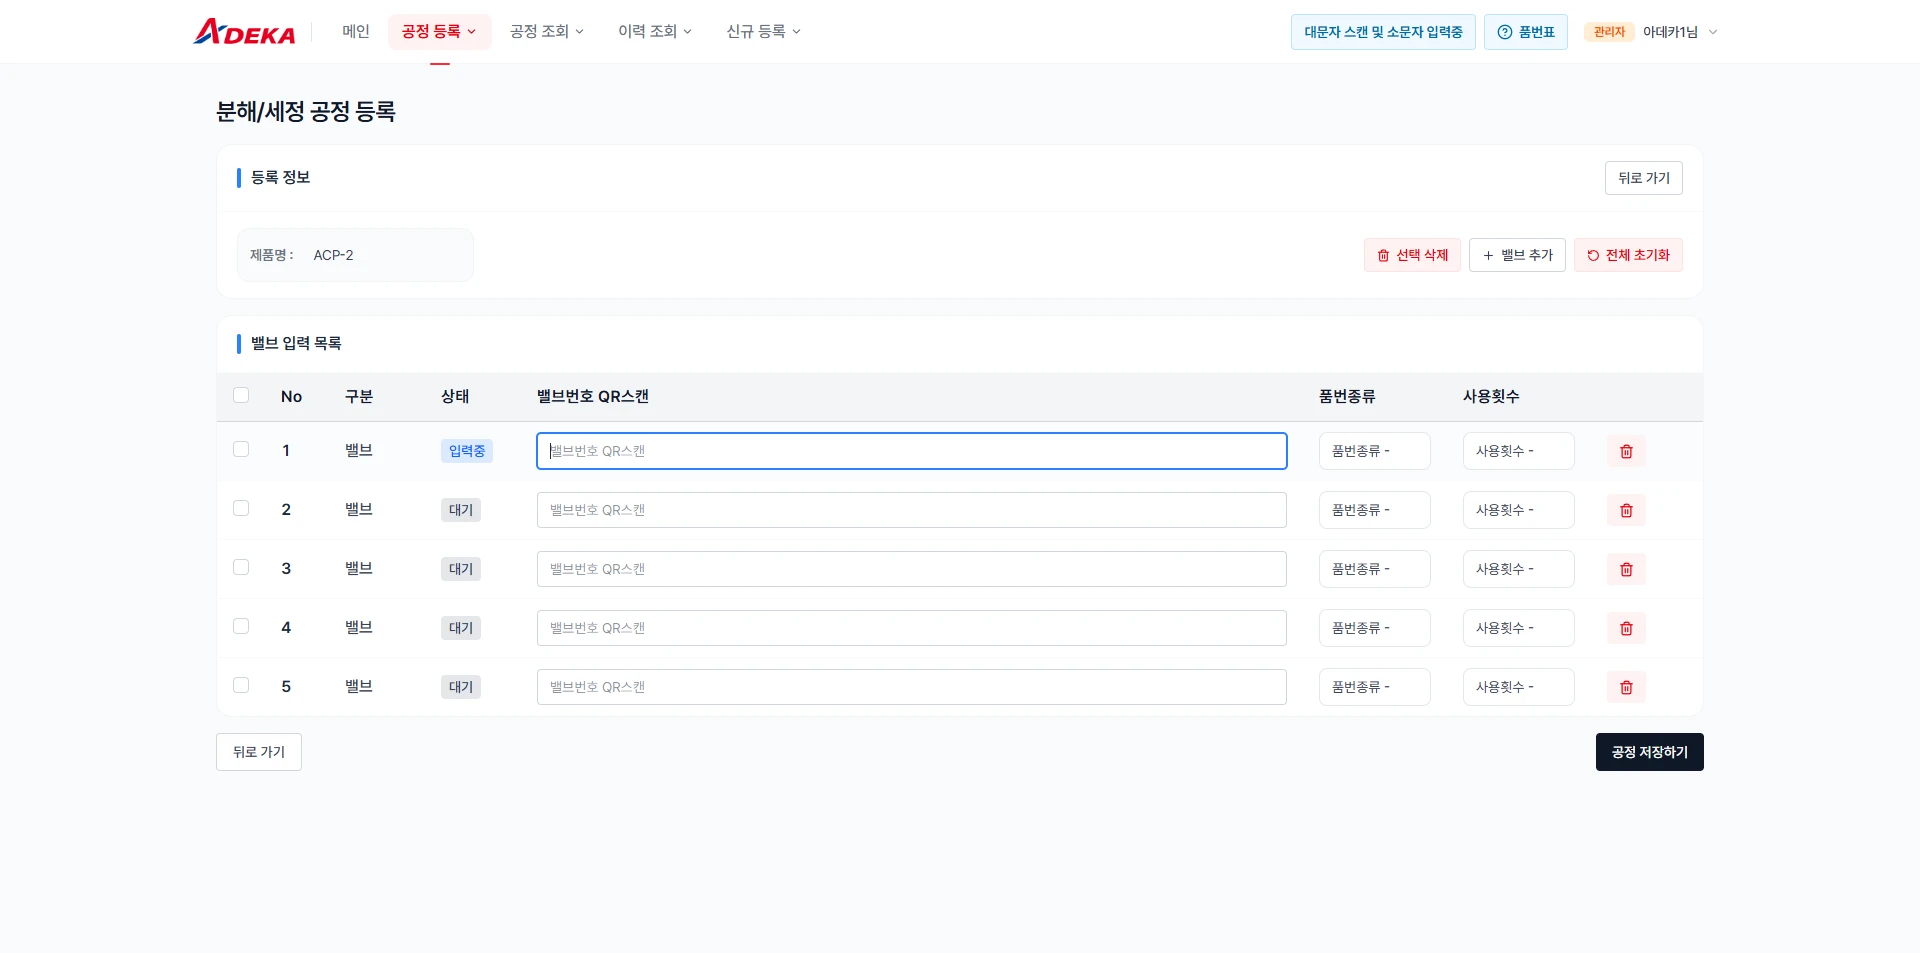This screenshot has width=1920, height=953.
Task: Click the product name ACP-2
Action: point(333,255)
